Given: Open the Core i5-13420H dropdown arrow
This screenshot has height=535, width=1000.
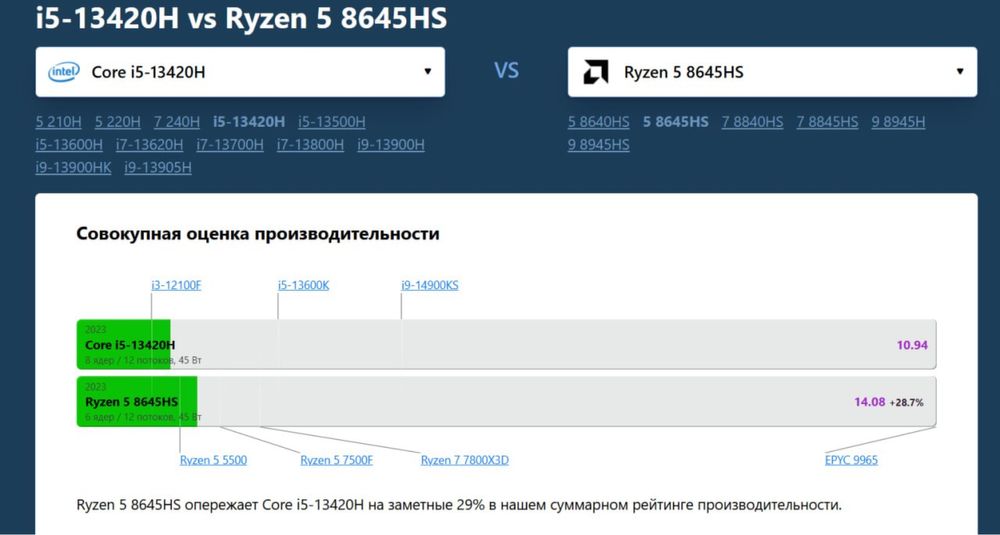Looking at the screenshot, I should tap(428, 71).
